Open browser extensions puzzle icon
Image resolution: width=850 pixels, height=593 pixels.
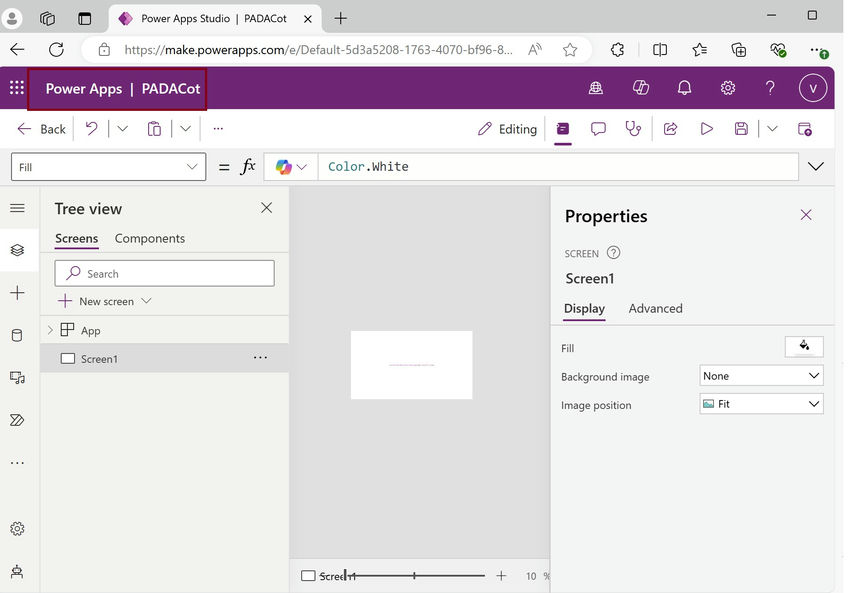(617, 50)
